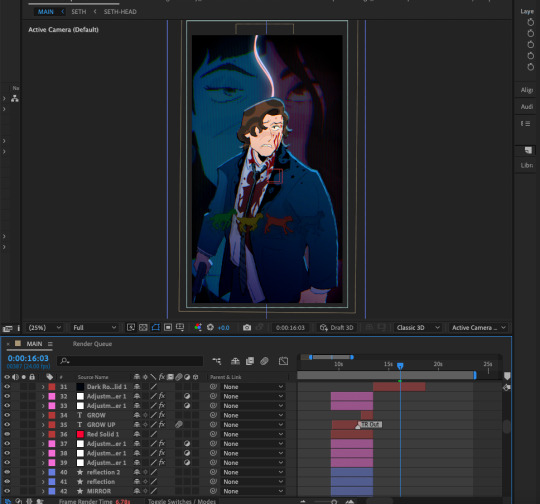
Task: Open grid and guide options icon
Action: click(x=180, y=327)
